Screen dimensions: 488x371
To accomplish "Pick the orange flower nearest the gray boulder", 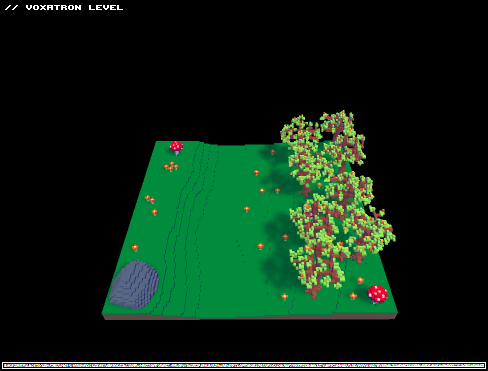I will click(x=135, y=248).
